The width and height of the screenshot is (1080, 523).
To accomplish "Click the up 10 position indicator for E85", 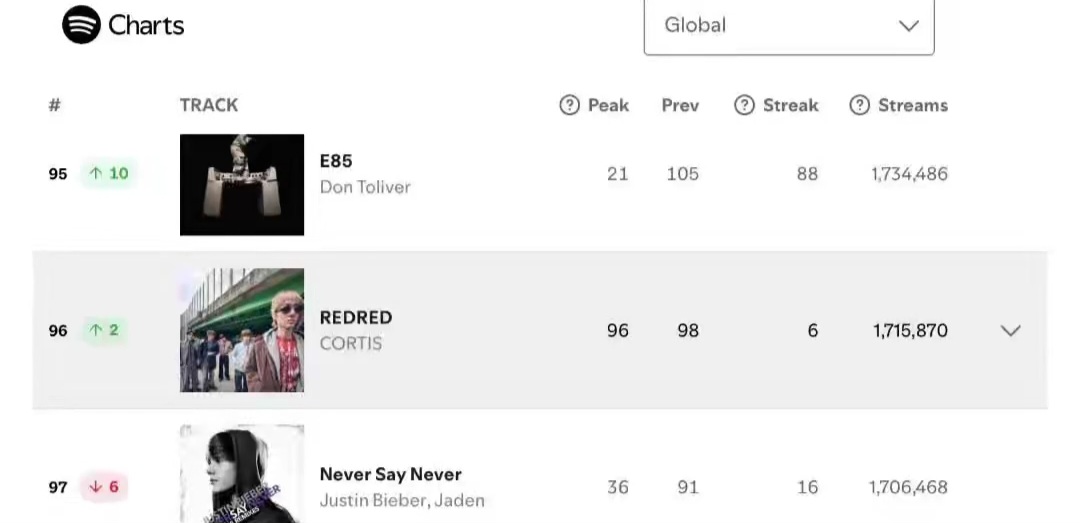I will (x=110, y=174).
